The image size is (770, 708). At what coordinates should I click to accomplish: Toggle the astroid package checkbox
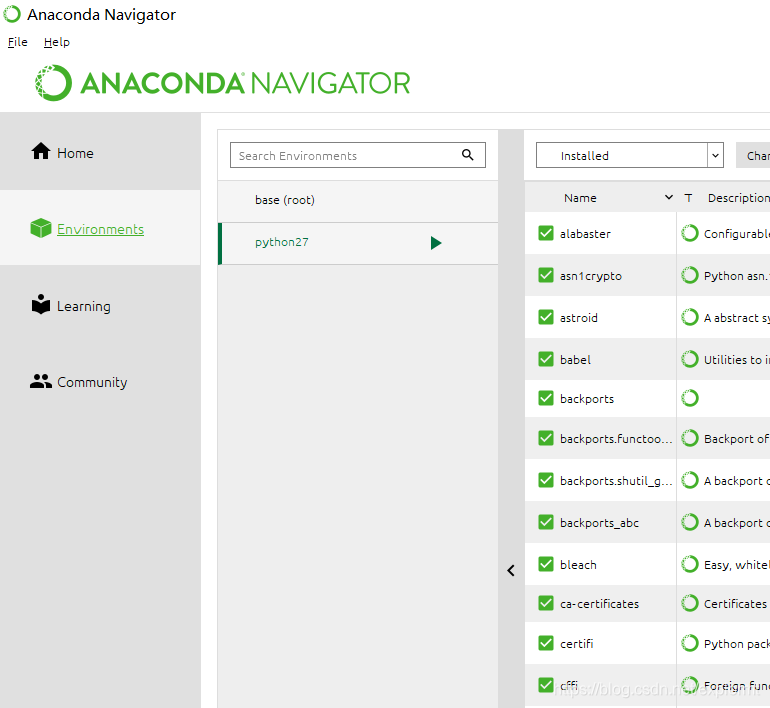tap(546, 317)
